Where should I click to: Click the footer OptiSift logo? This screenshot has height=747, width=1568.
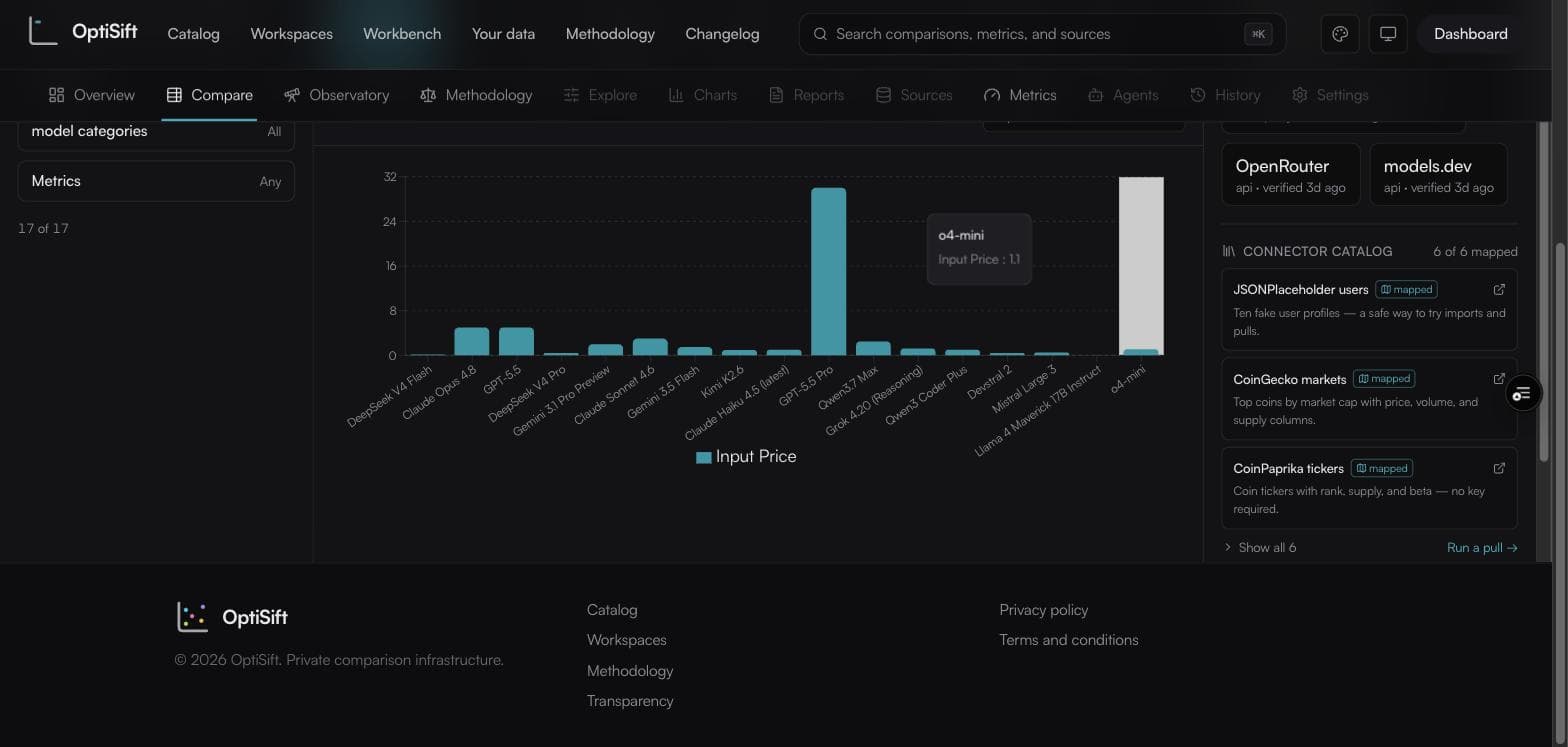click(232, 617)
